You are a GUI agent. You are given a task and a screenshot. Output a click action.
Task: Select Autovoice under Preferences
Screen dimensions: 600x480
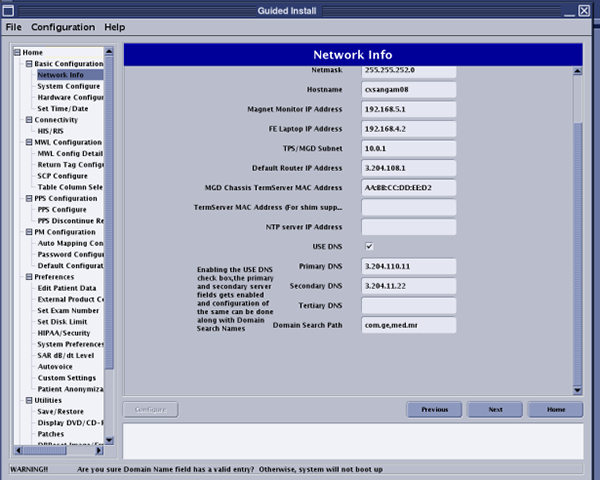(56, 366)
